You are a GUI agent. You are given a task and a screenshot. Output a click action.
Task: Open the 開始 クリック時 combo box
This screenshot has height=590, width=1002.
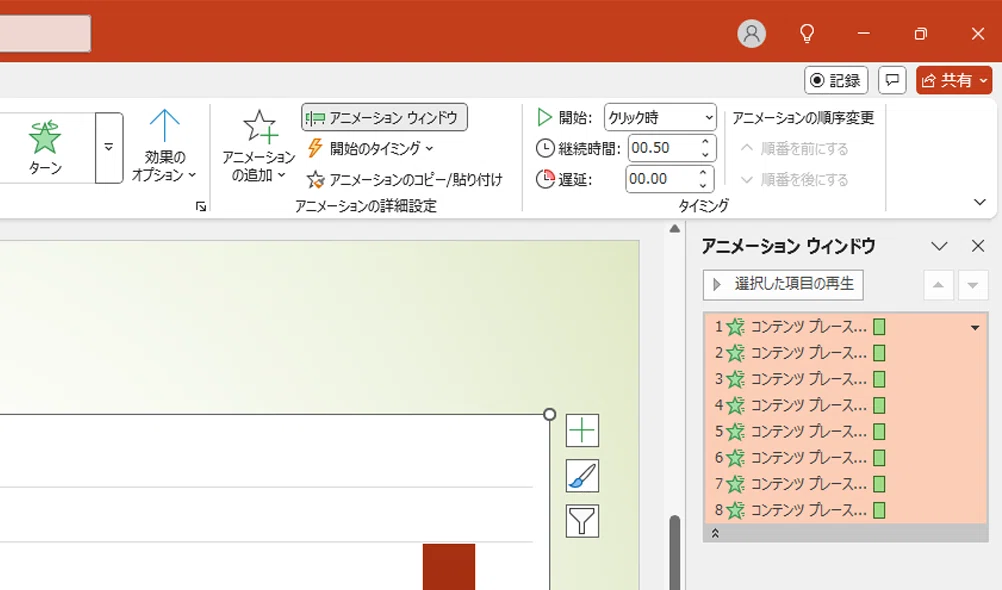[x=660, y=118]
